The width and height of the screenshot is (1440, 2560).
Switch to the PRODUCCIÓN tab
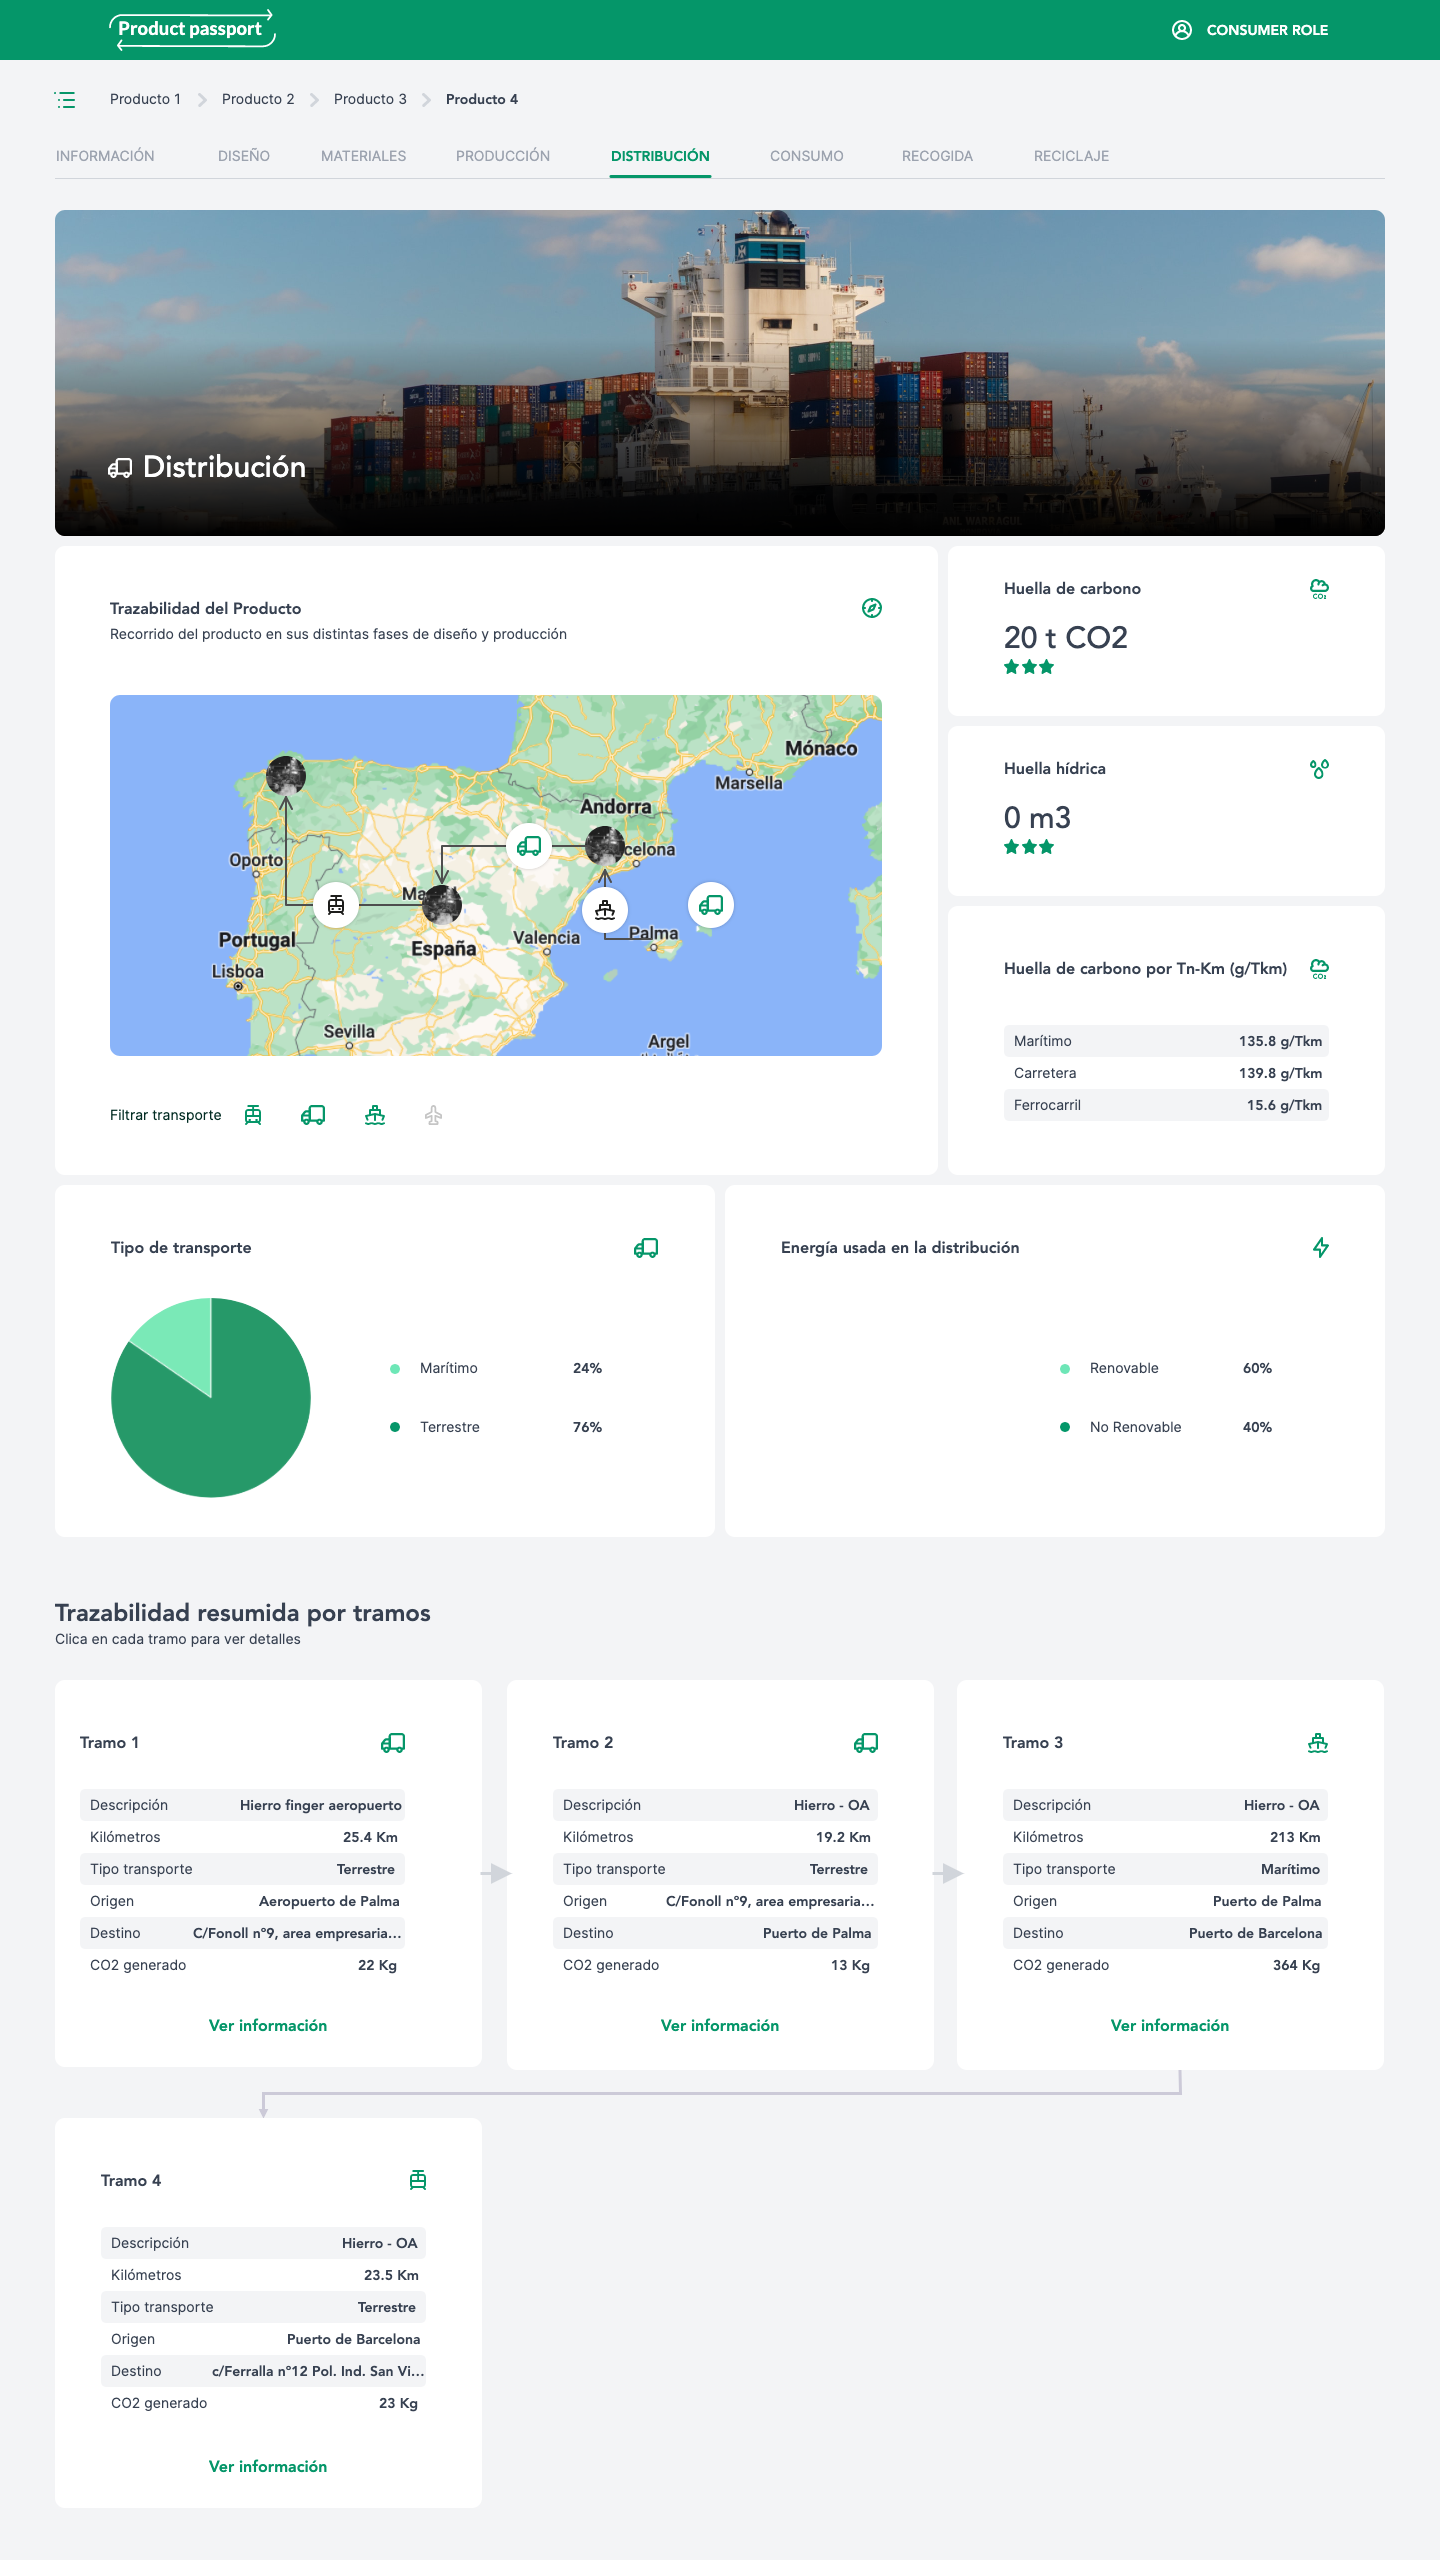click(x=503, y=156)
